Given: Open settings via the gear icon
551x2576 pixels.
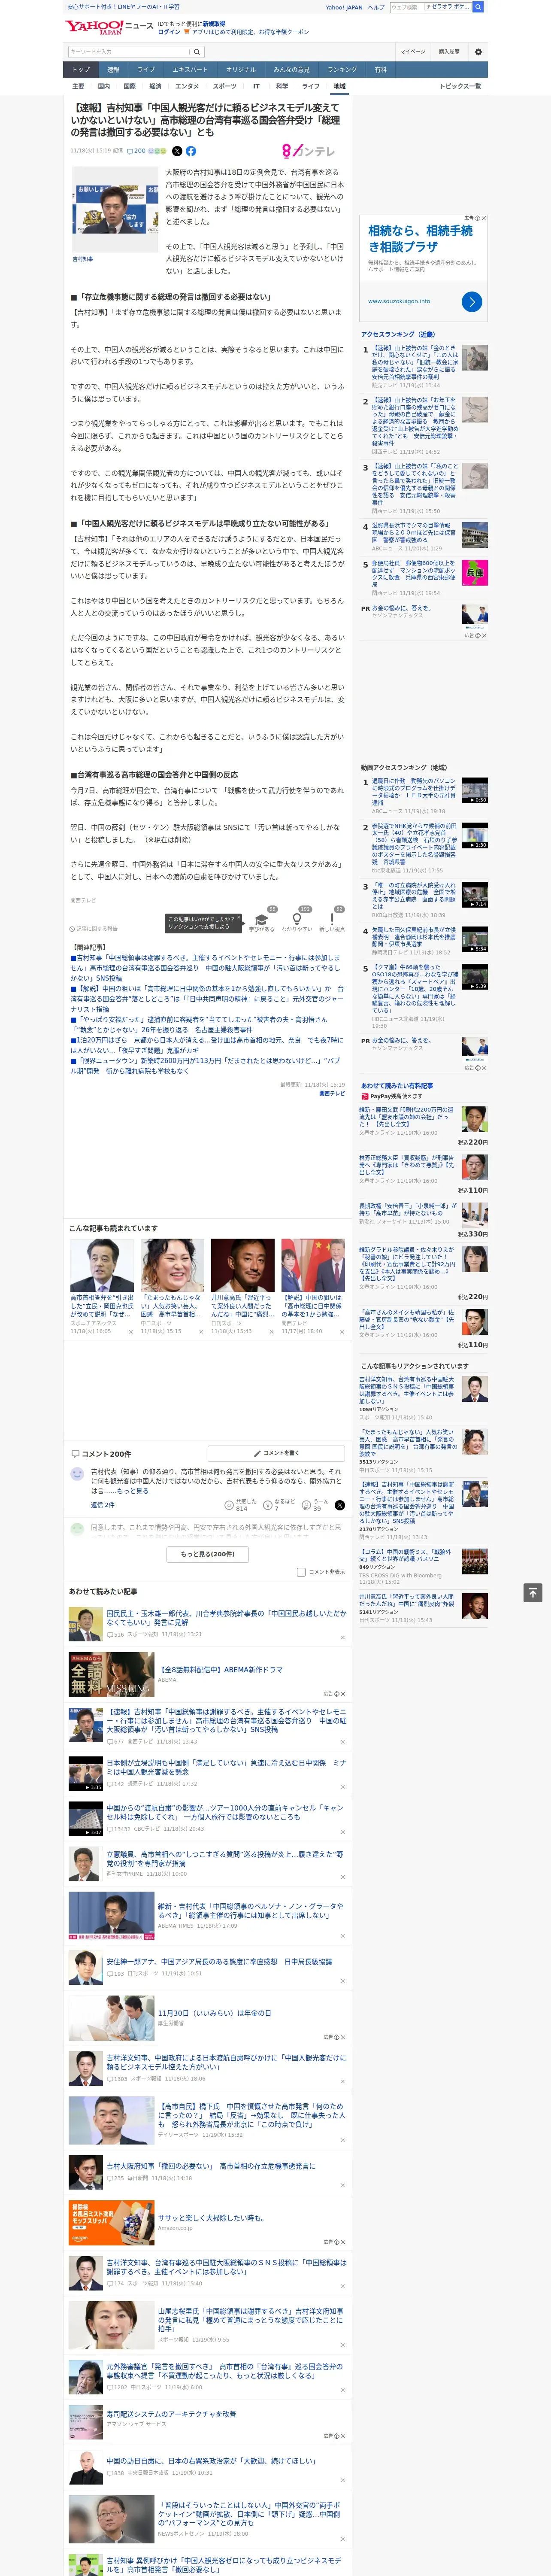Looking at the screenshot, I should point(477,52).
